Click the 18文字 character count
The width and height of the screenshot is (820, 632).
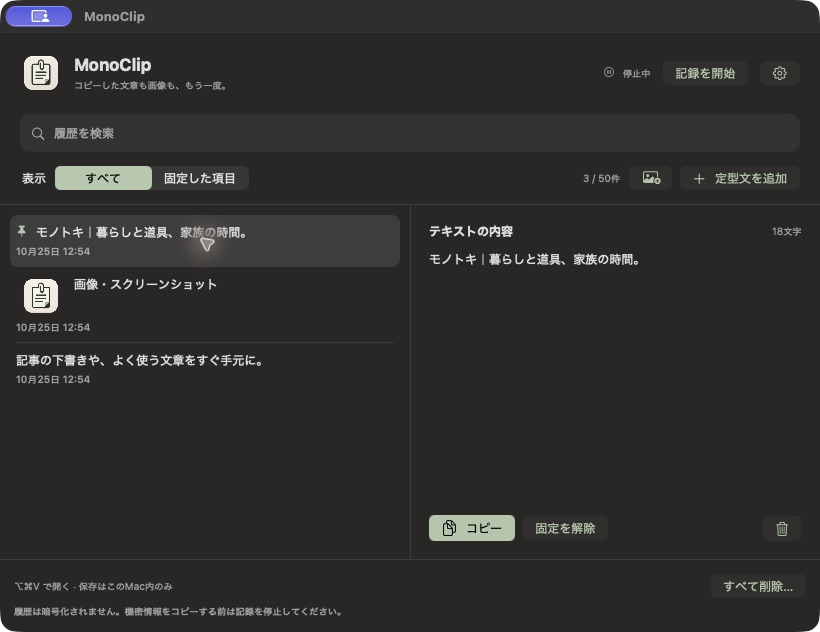click(x=786, y=231)
